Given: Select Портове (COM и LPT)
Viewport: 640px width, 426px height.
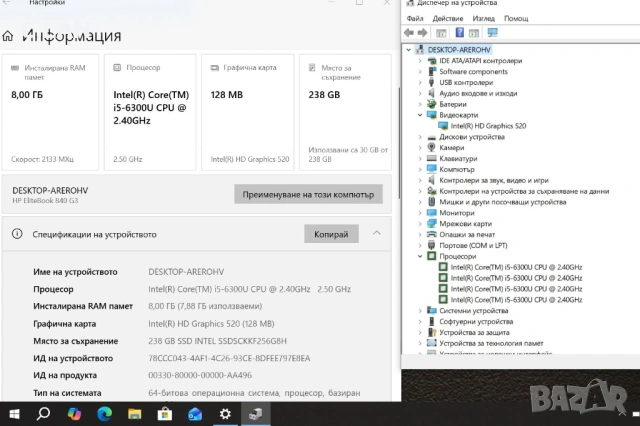Looking at the screenshot, I should 473,245.
